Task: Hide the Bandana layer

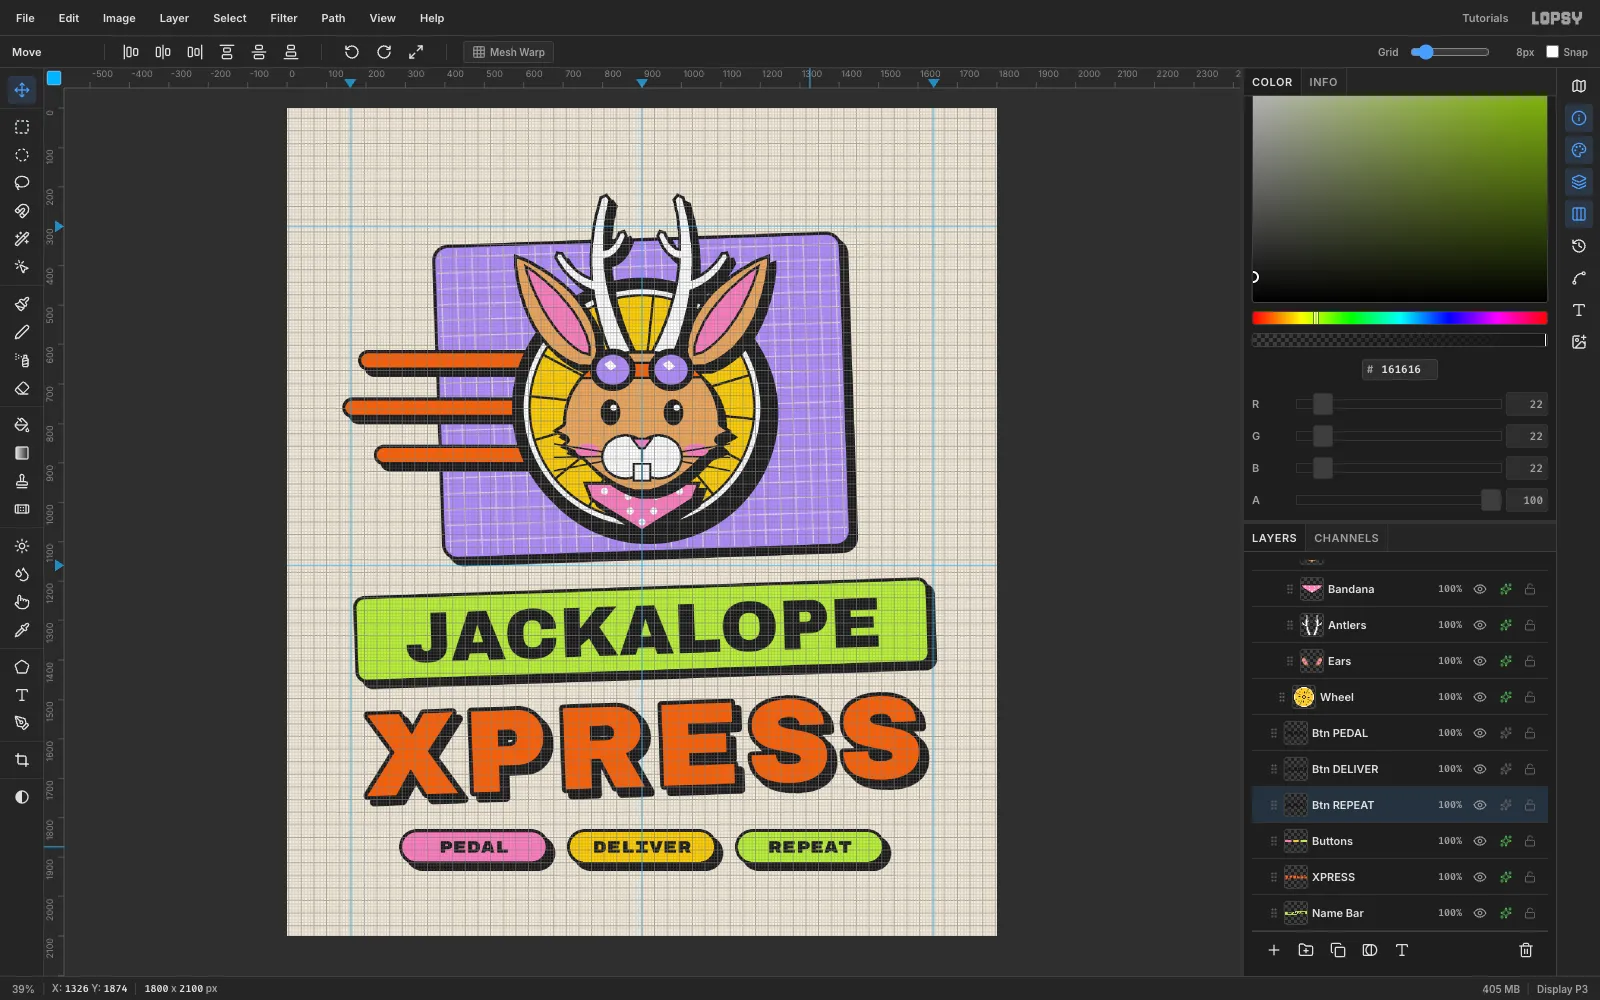Action: [1480, 589]
